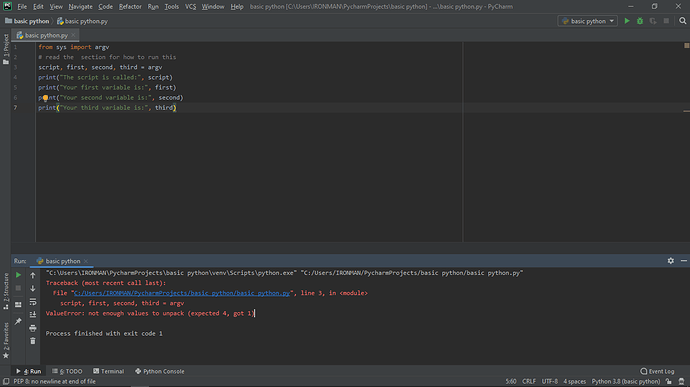Run with coverage icon in toolbar

click(x=653, y=21)
